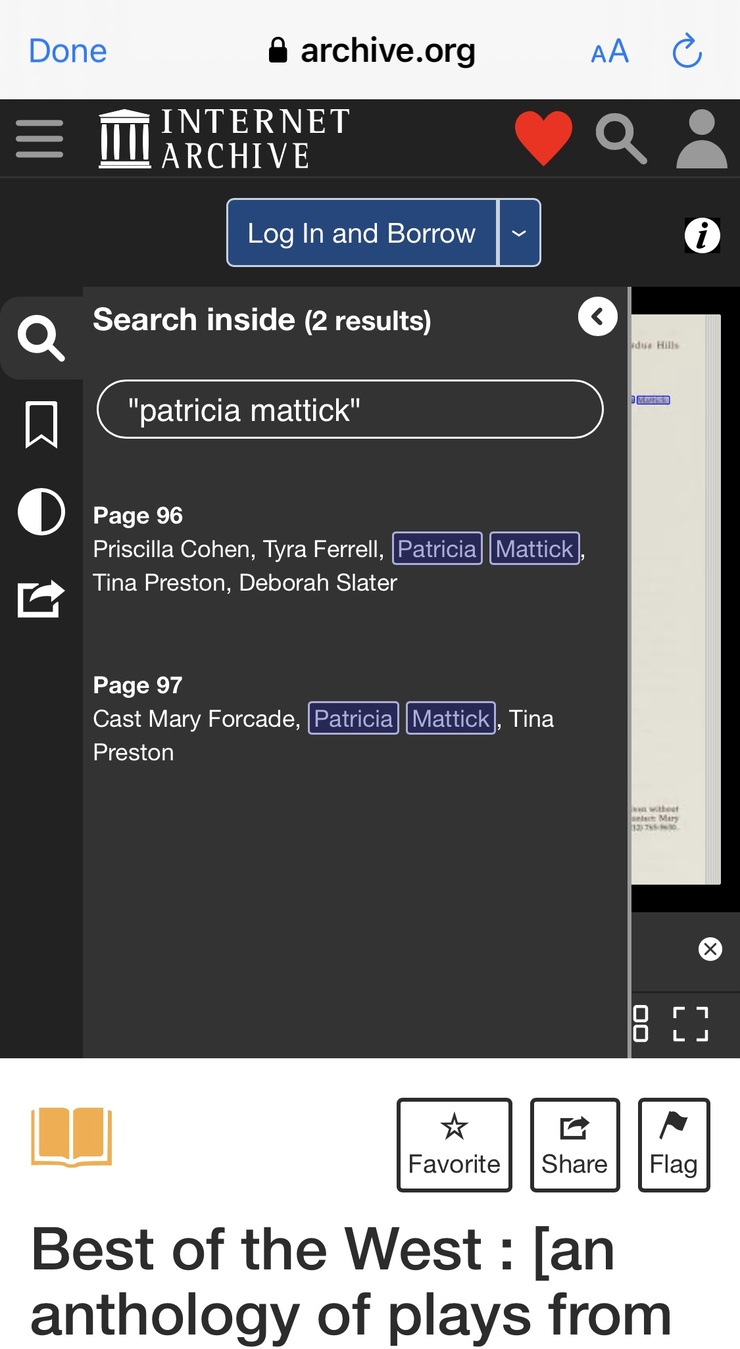This screenshot has height=1349, width=740.
Task: Select the search inside magnifier tab
Action: coord(41,339)
